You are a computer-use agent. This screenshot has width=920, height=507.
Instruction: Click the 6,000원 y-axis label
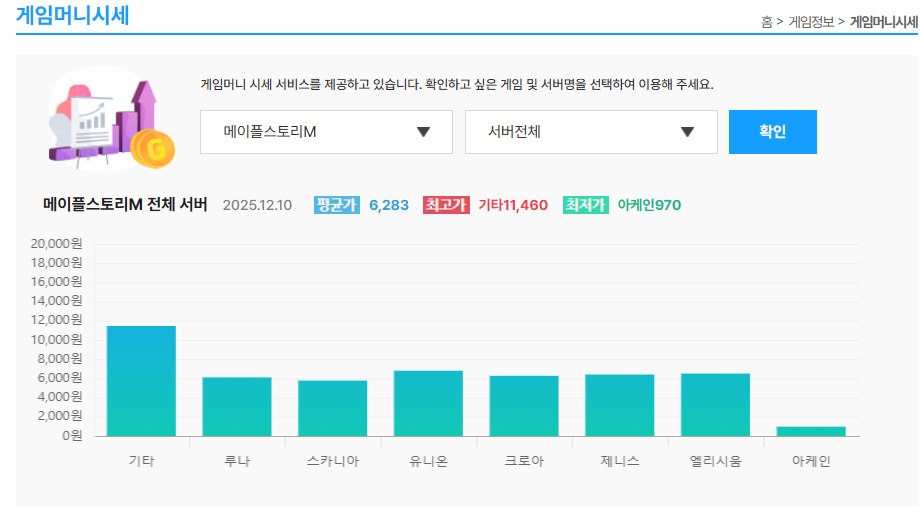pyautogui.click(x=60, y=377)
